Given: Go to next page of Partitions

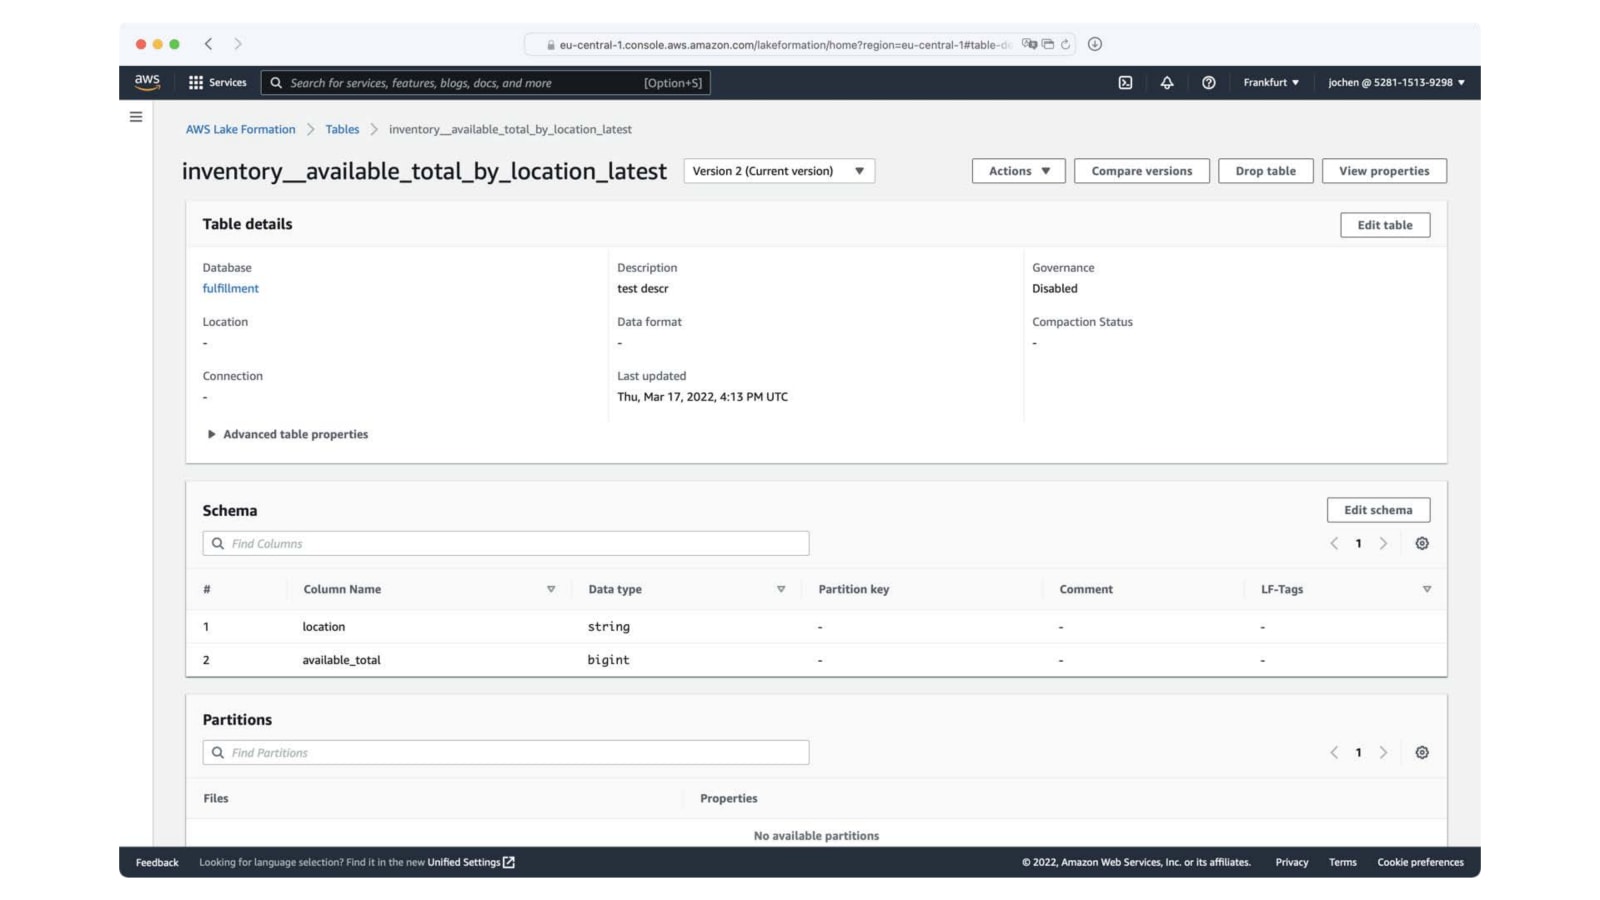Looking at the screenshot, I should click(x=1384, y=753).
